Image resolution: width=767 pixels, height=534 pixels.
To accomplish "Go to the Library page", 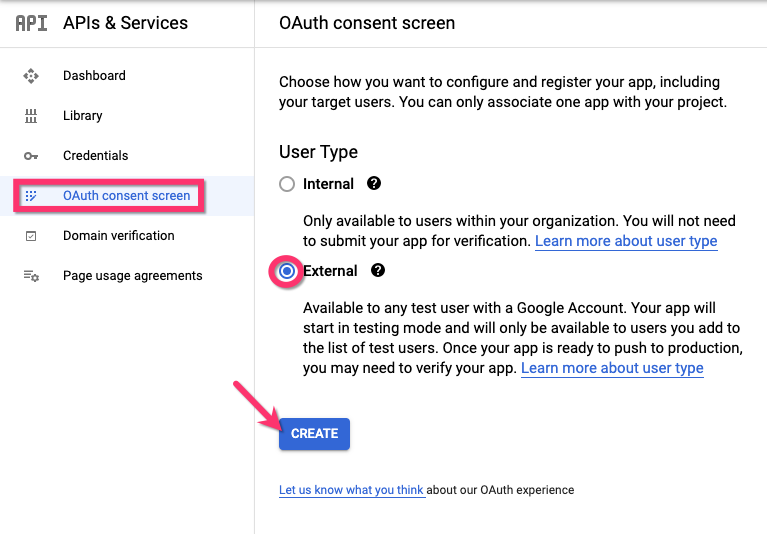I will [x=83, y=116].
